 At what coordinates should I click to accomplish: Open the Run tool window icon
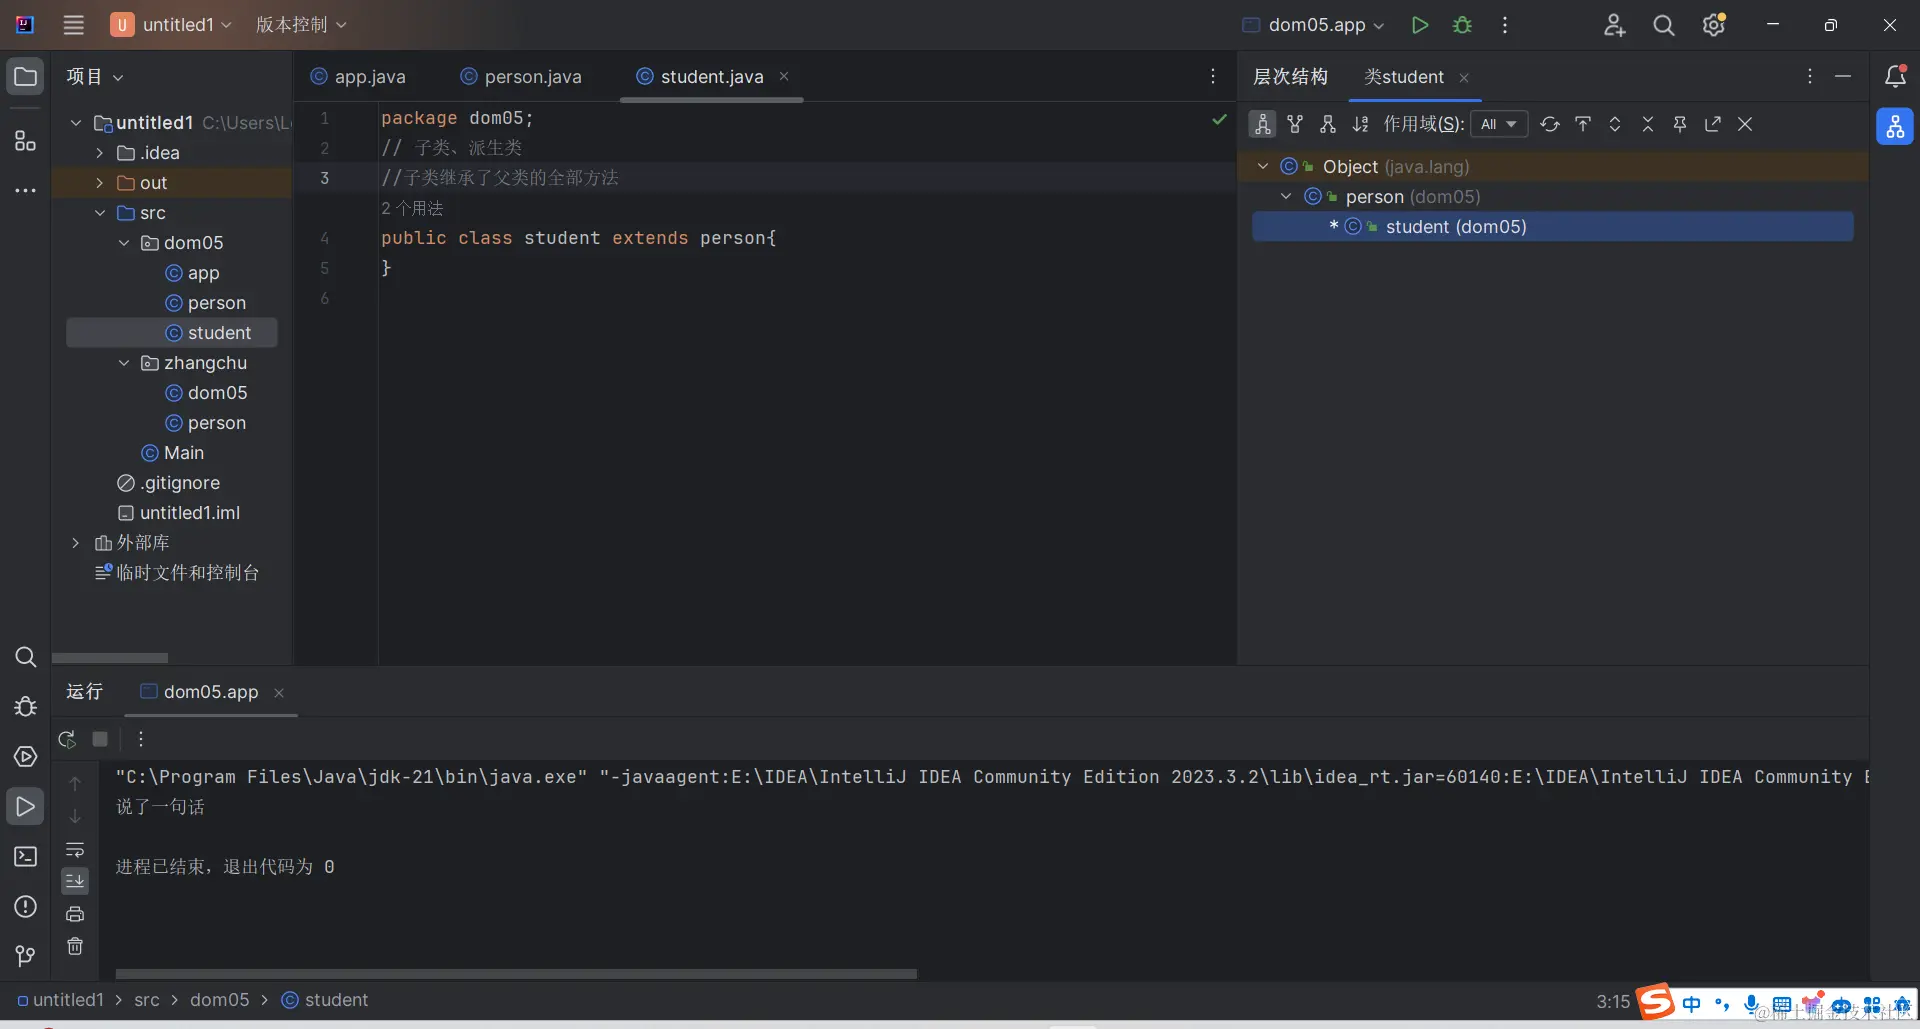25,807
